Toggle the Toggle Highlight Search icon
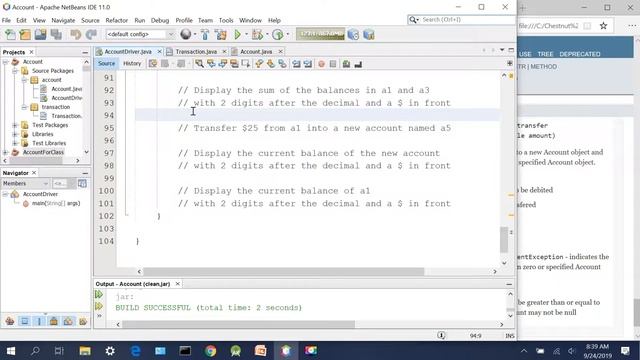 tap(234, 64)
